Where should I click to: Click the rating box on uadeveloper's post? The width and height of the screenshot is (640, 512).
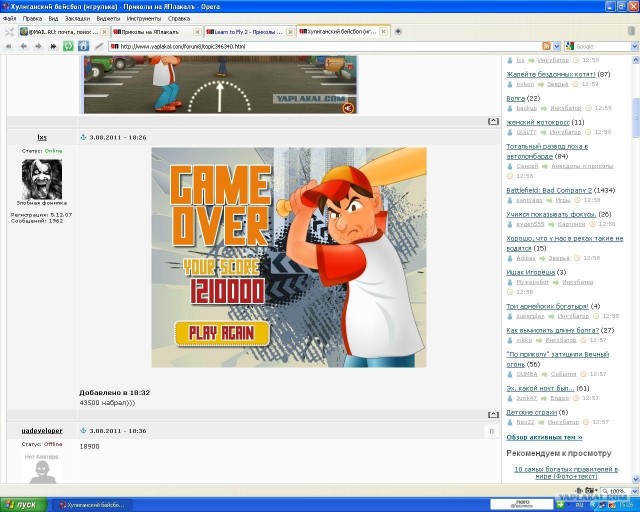point(491,431)
